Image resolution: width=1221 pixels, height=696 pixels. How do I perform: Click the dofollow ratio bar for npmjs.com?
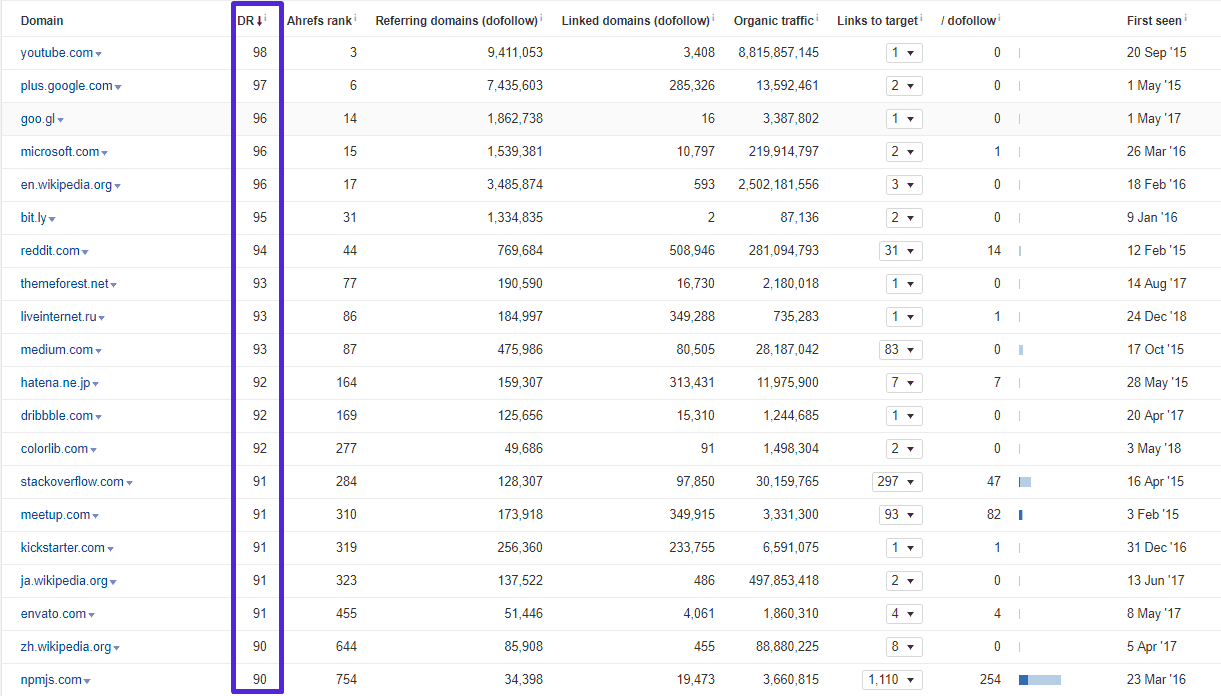1039,680
